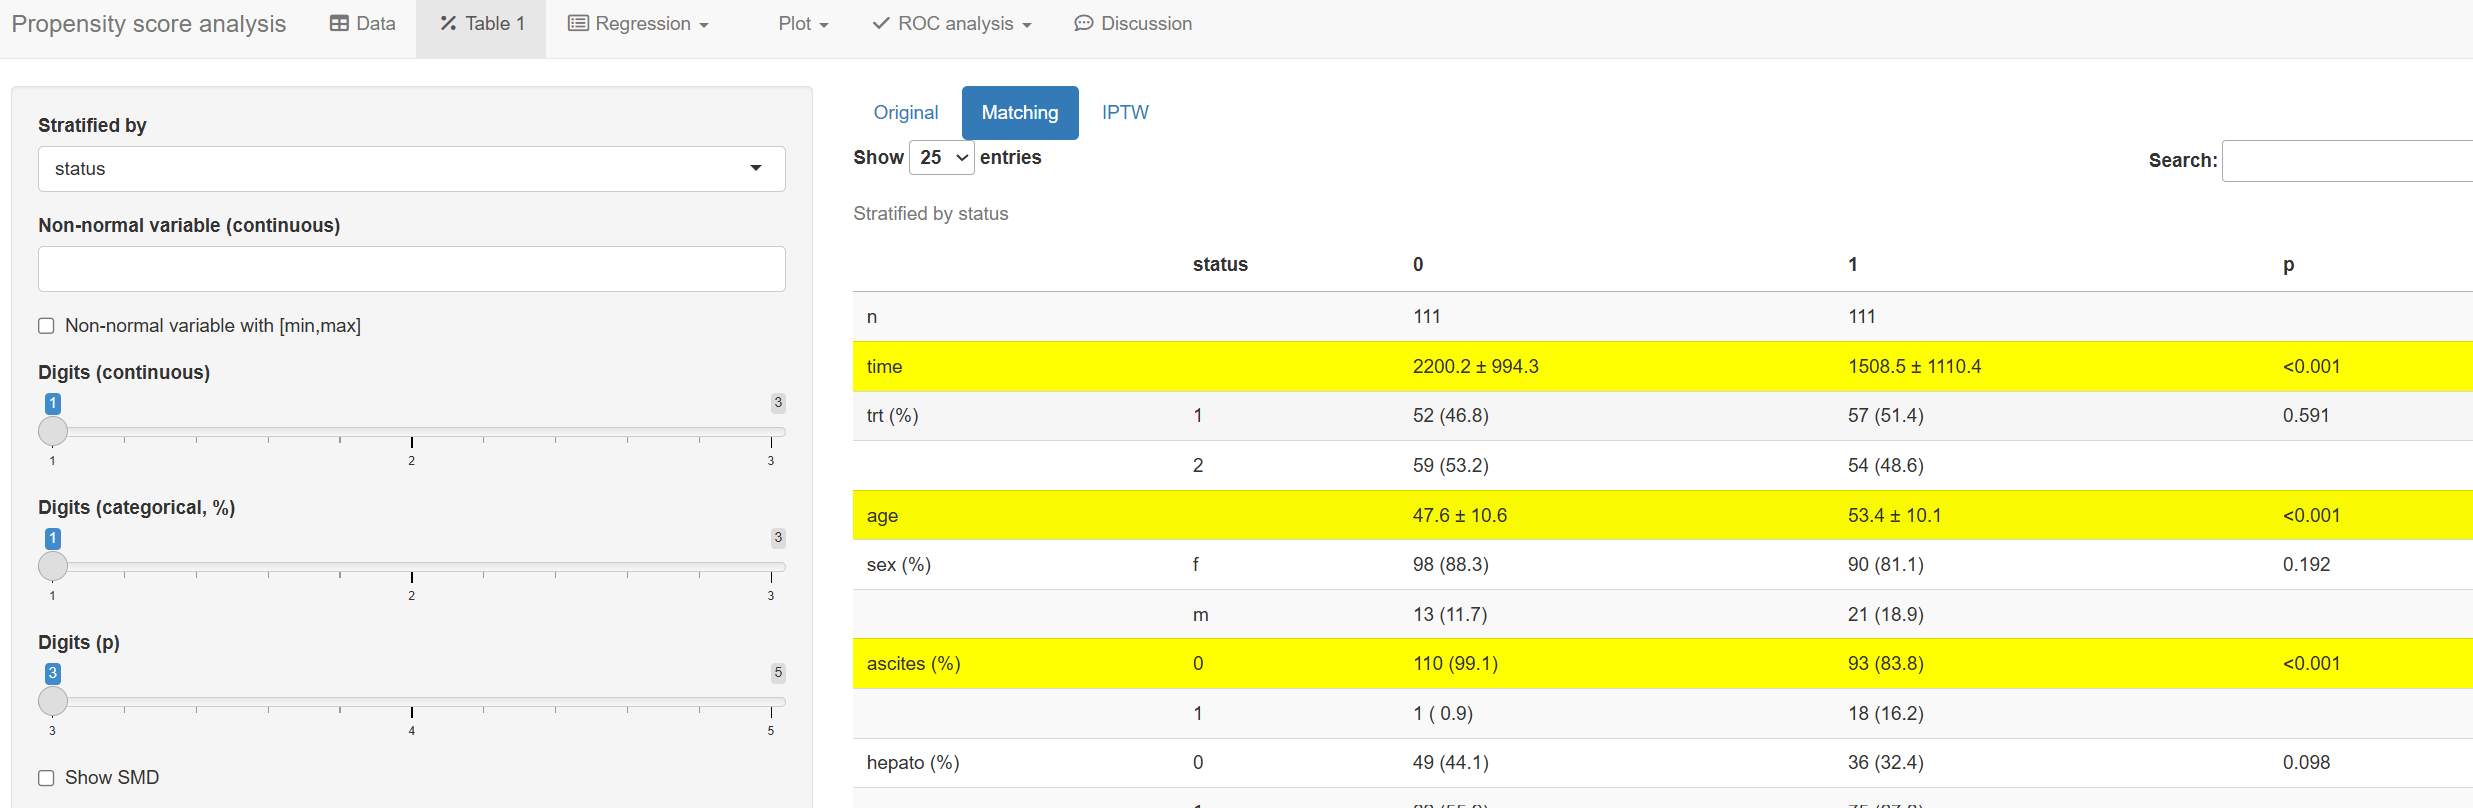The image size is (2473, 808).
Task: Open the Stratified by status dropdown
Action: pyautogui.click(x=411, y=169)
